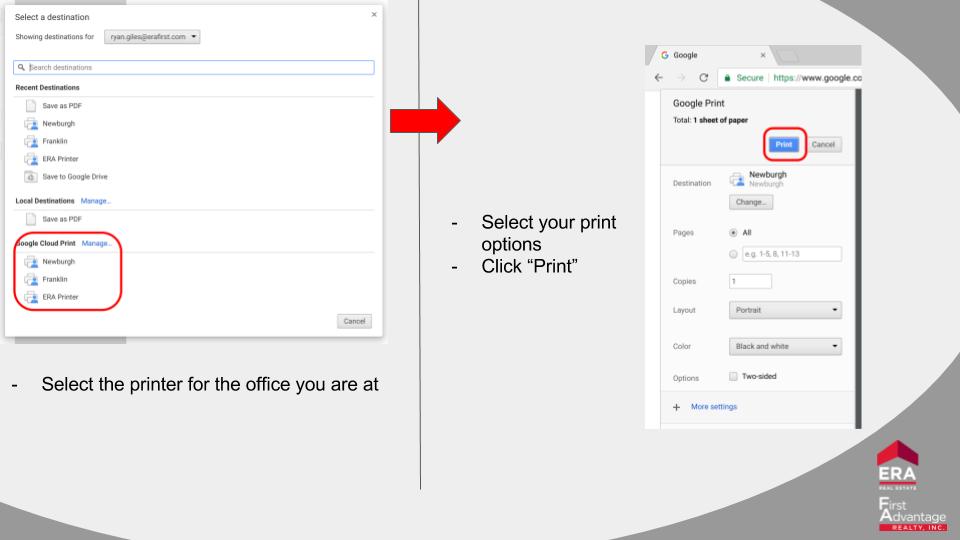Switch to the Google tab
The height and width of the screenshot is (540, 960).
click(712, 55)
